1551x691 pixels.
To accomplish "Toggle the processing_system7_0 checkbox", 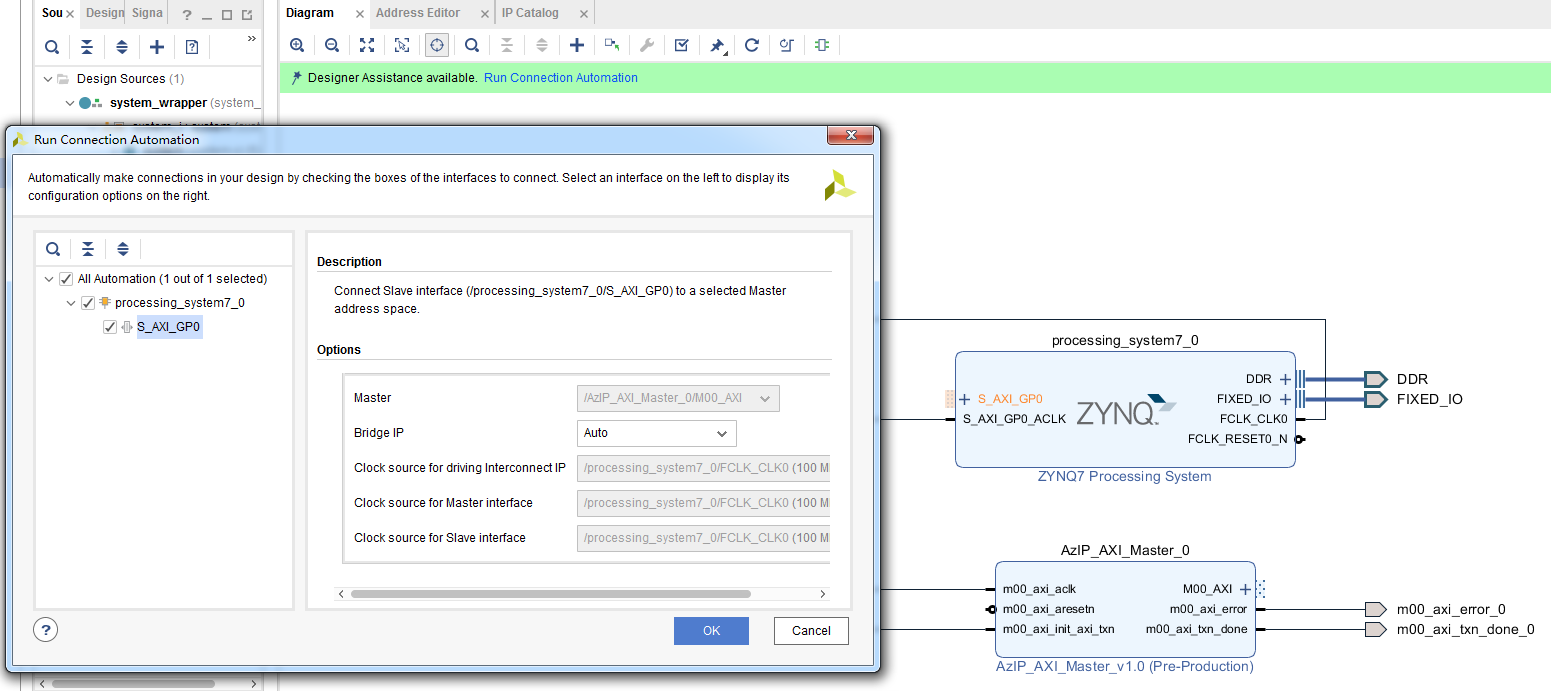I will coord(88,303).
